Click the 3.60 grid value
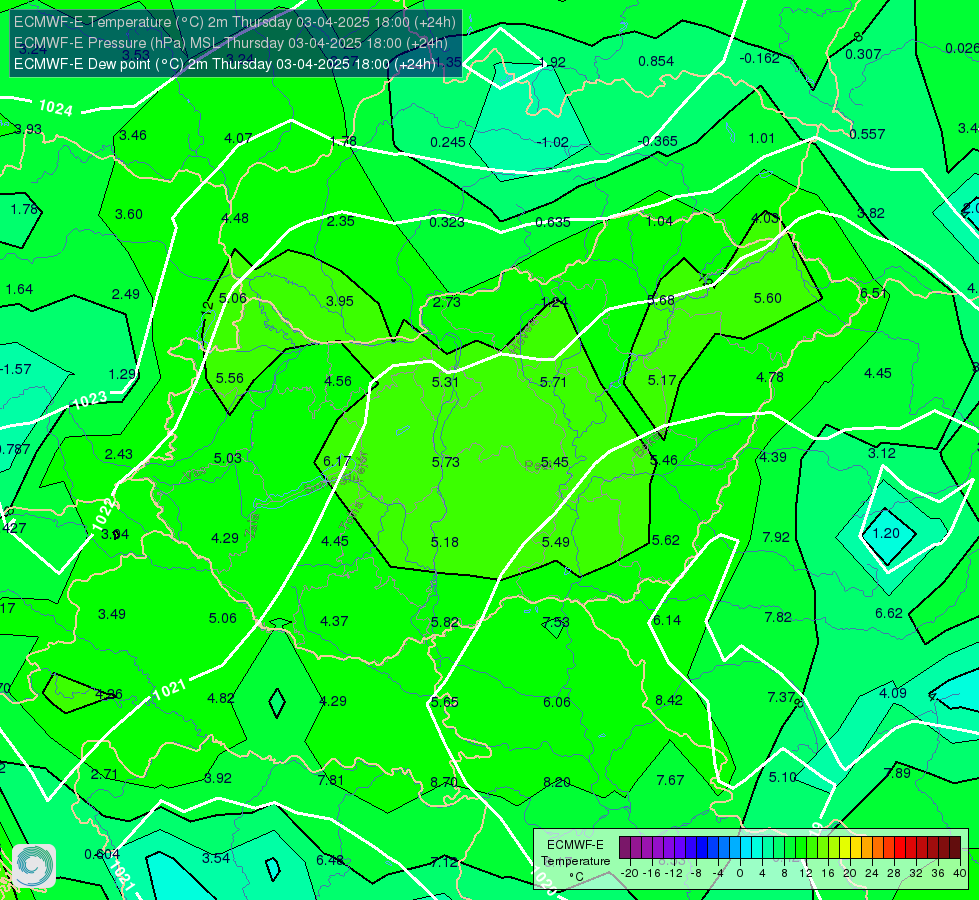The width and height of the screenshot is (979, 900). 129,214
